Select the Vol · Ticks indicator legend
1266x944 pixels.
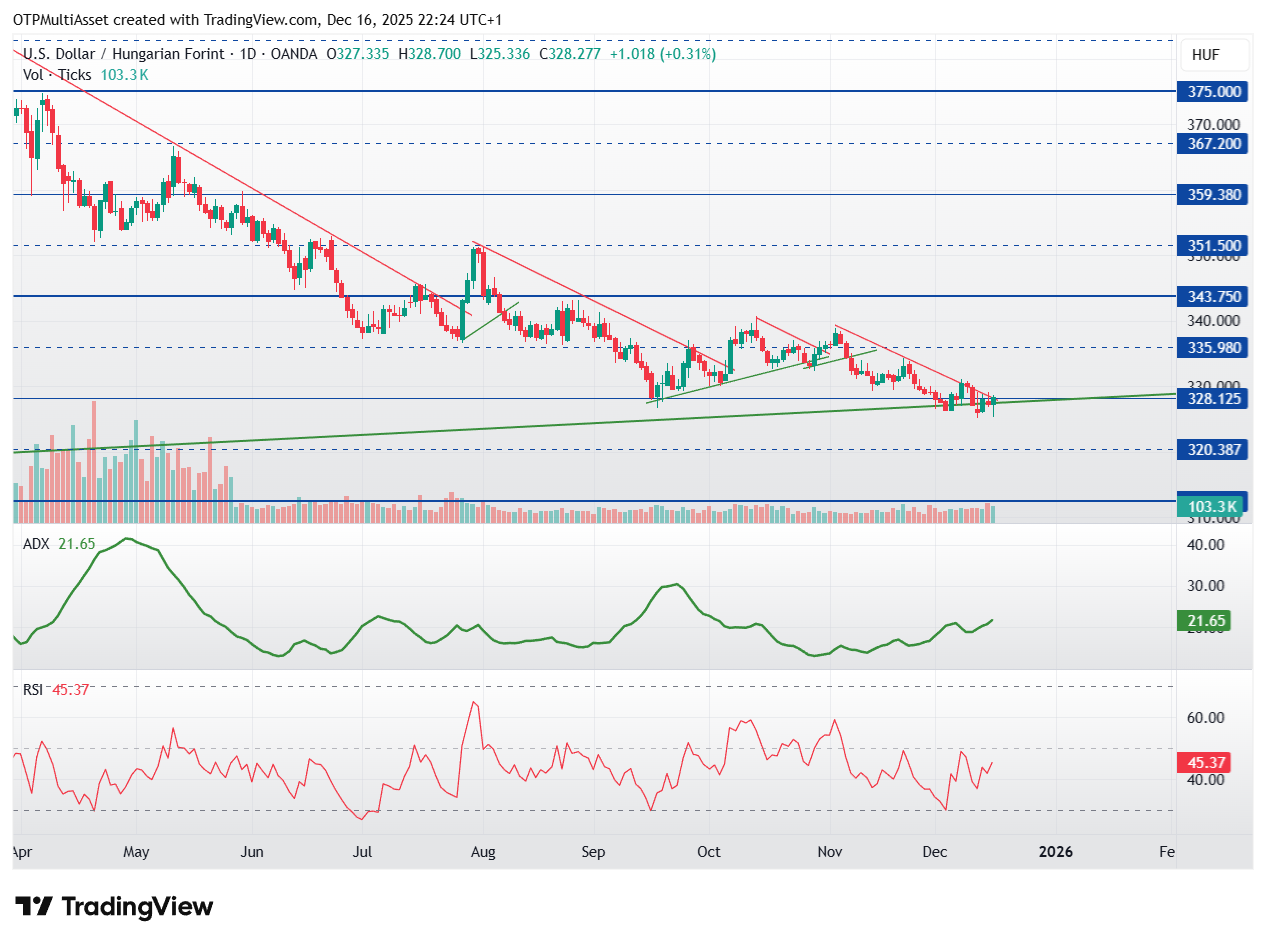click(x=58, y=75)
